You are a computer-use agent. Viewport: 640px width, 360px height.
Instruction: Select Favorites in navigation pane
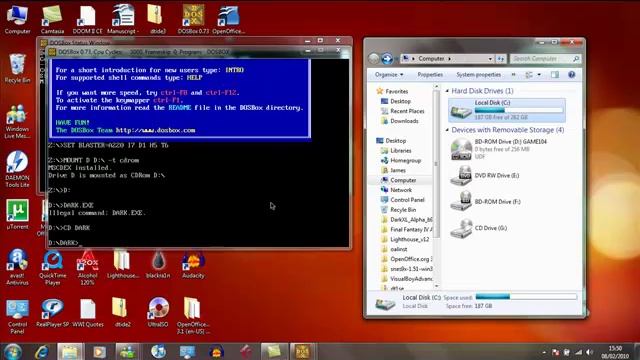[x=396, y=91]
